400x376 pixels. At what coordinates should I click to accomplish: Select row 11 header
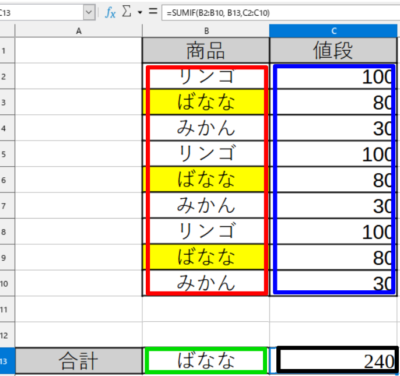pos(7,309)
